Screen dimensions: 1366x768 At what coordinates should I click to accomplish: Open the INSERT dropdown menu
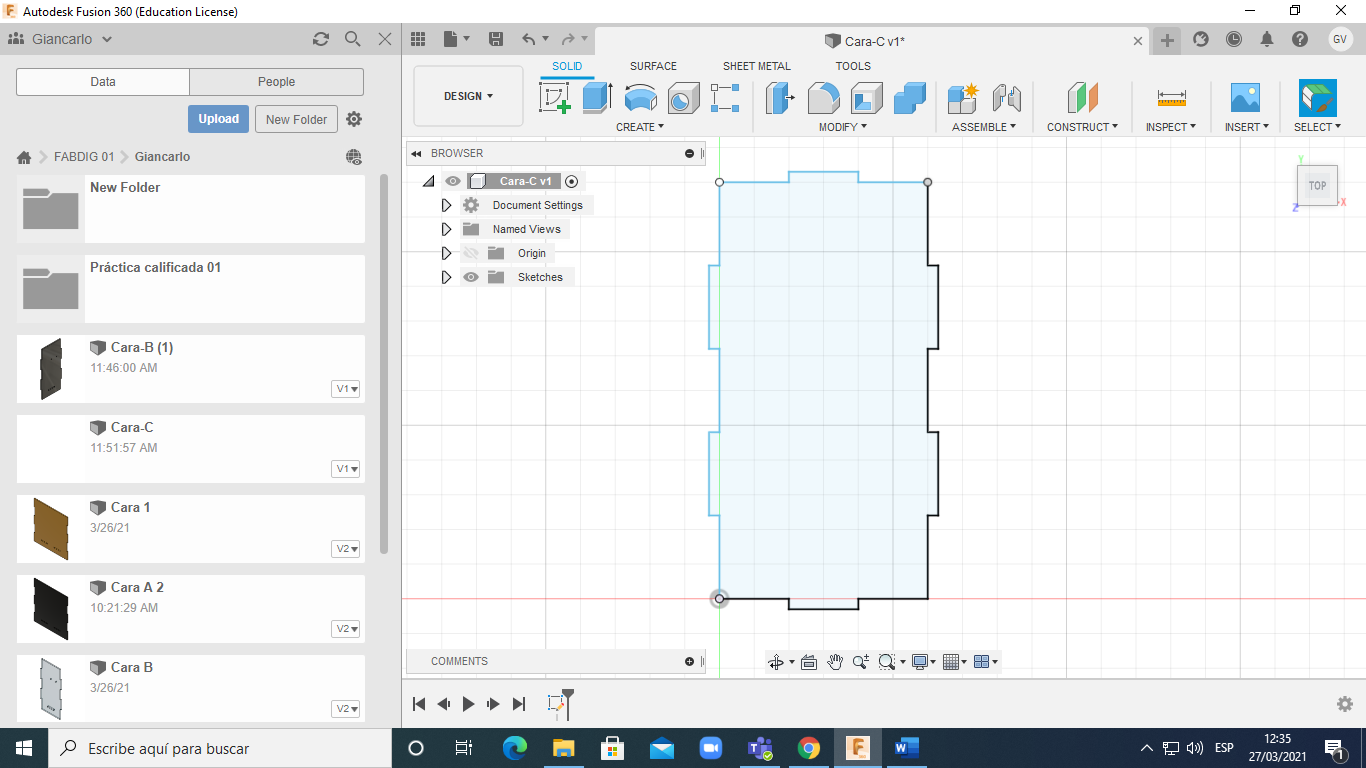(1247, 127)
